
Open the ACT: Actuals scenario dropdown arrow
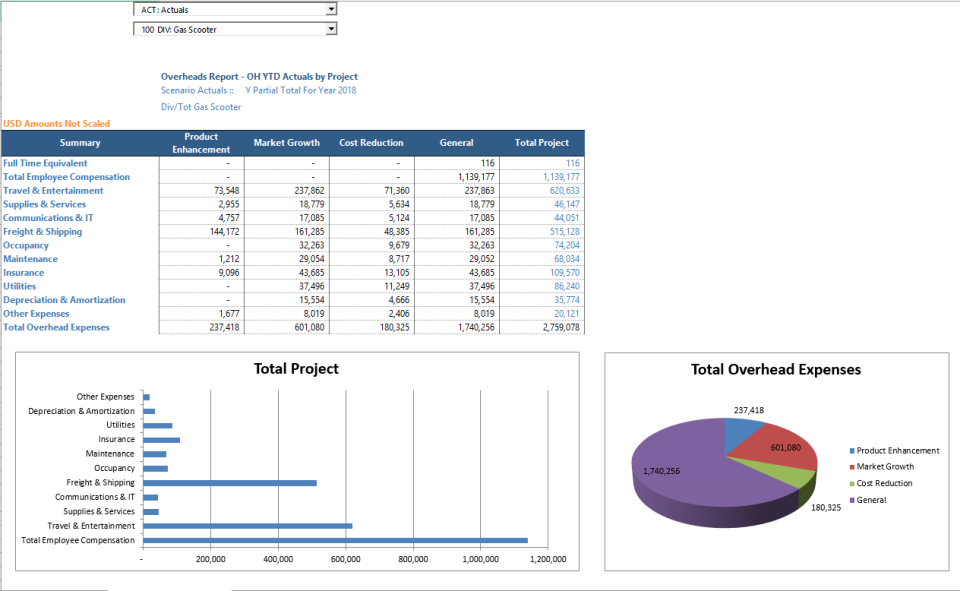point(331,9)
